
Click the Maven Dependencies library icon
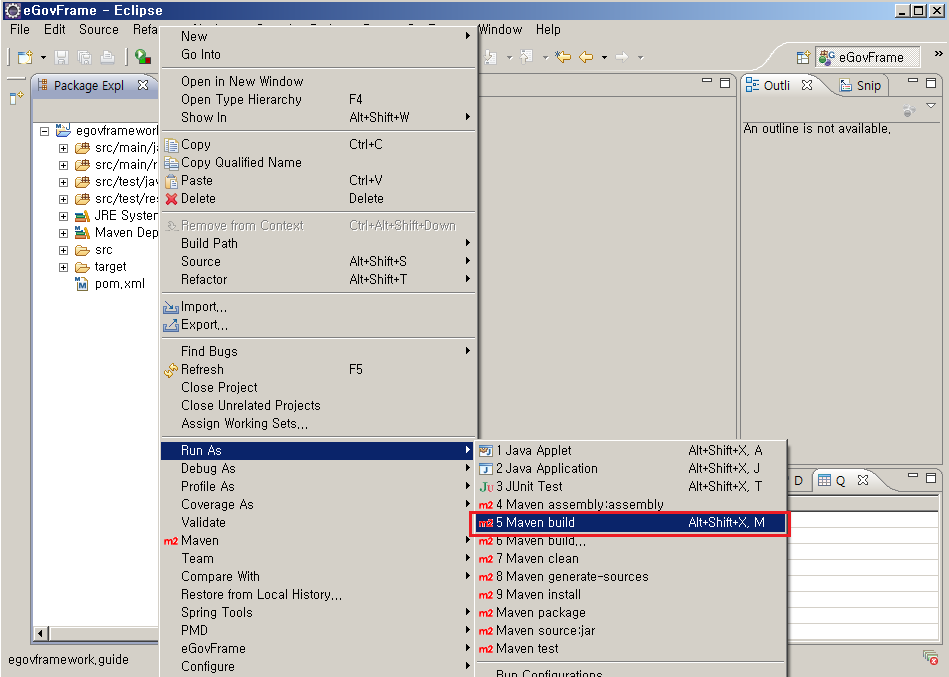point(82,233)
